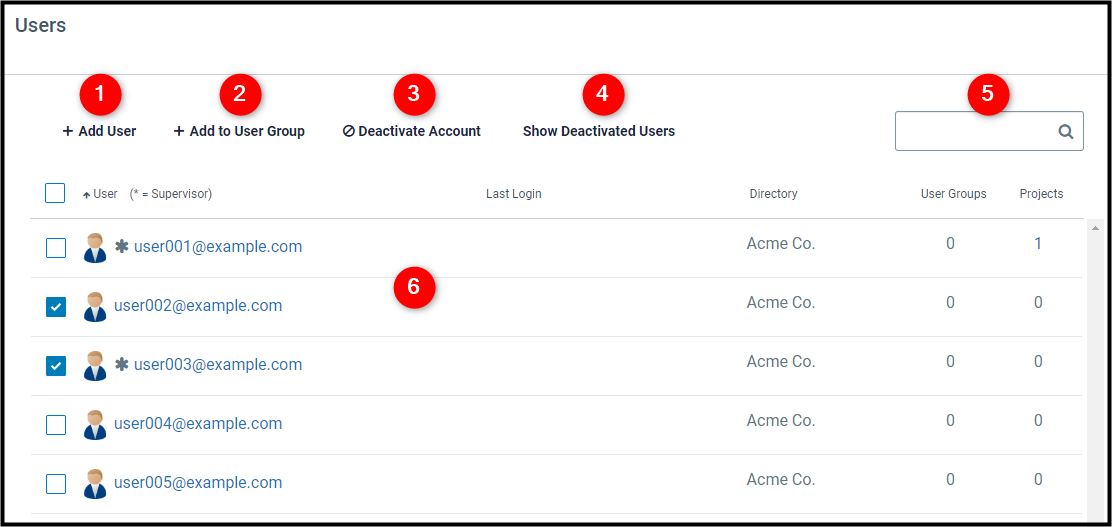1112x527 pixels.
Task: Sort by User Groups column header
Action: 953,194
